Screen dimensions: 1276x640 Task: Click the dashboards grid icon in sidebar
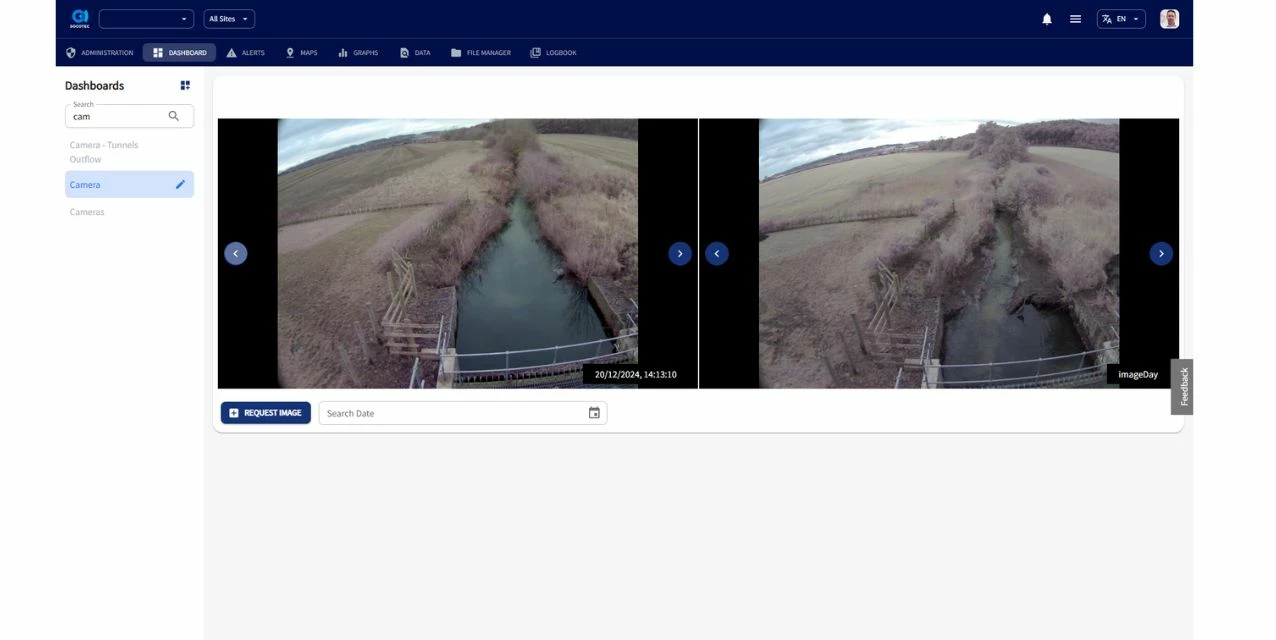185,86
